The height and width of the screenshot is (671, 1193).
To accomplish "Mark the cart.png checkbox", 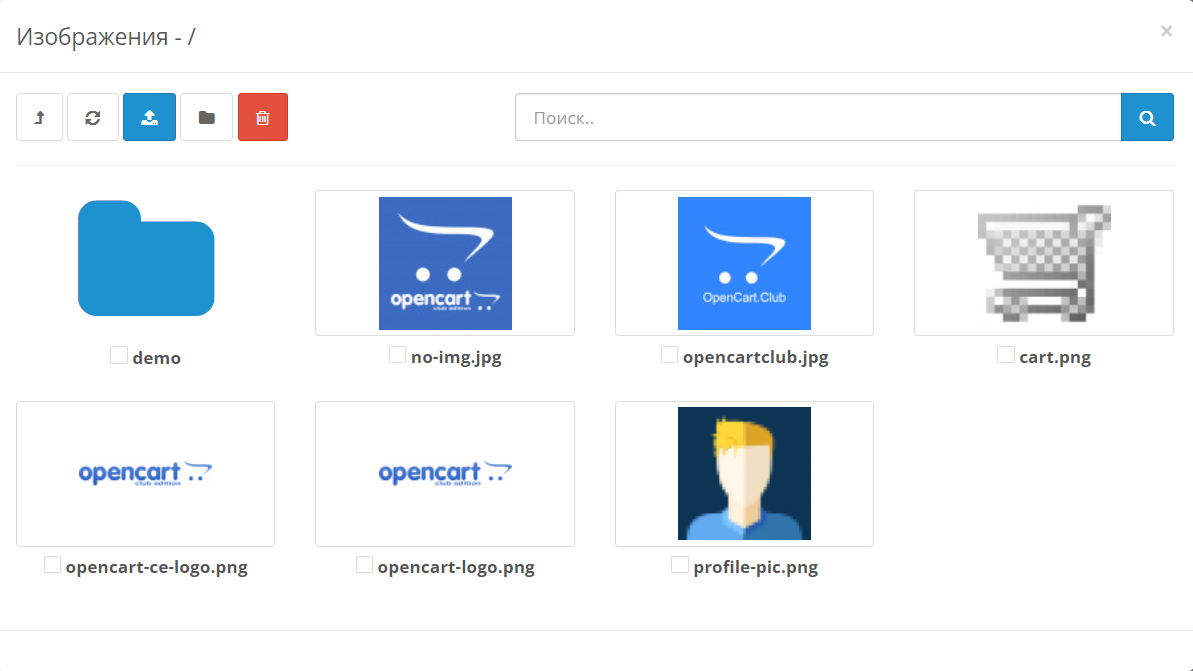I will point(1006,355).
